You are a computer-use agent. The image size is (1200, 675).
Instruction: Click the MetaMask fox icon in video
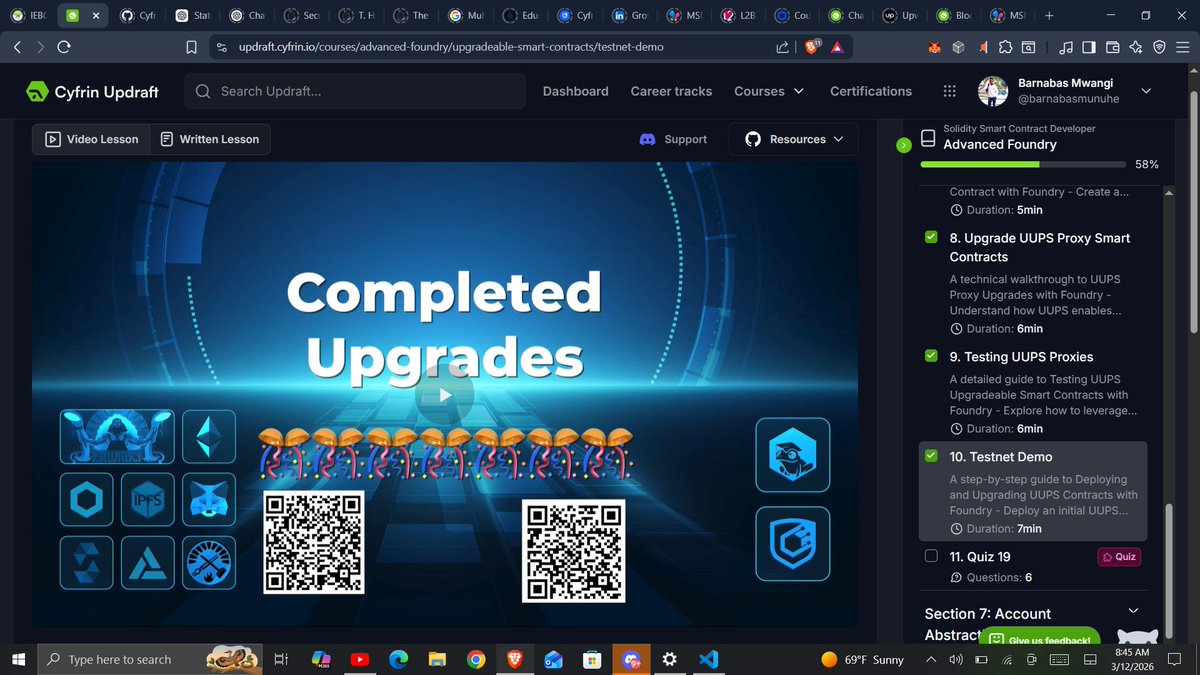pos(209,499)
